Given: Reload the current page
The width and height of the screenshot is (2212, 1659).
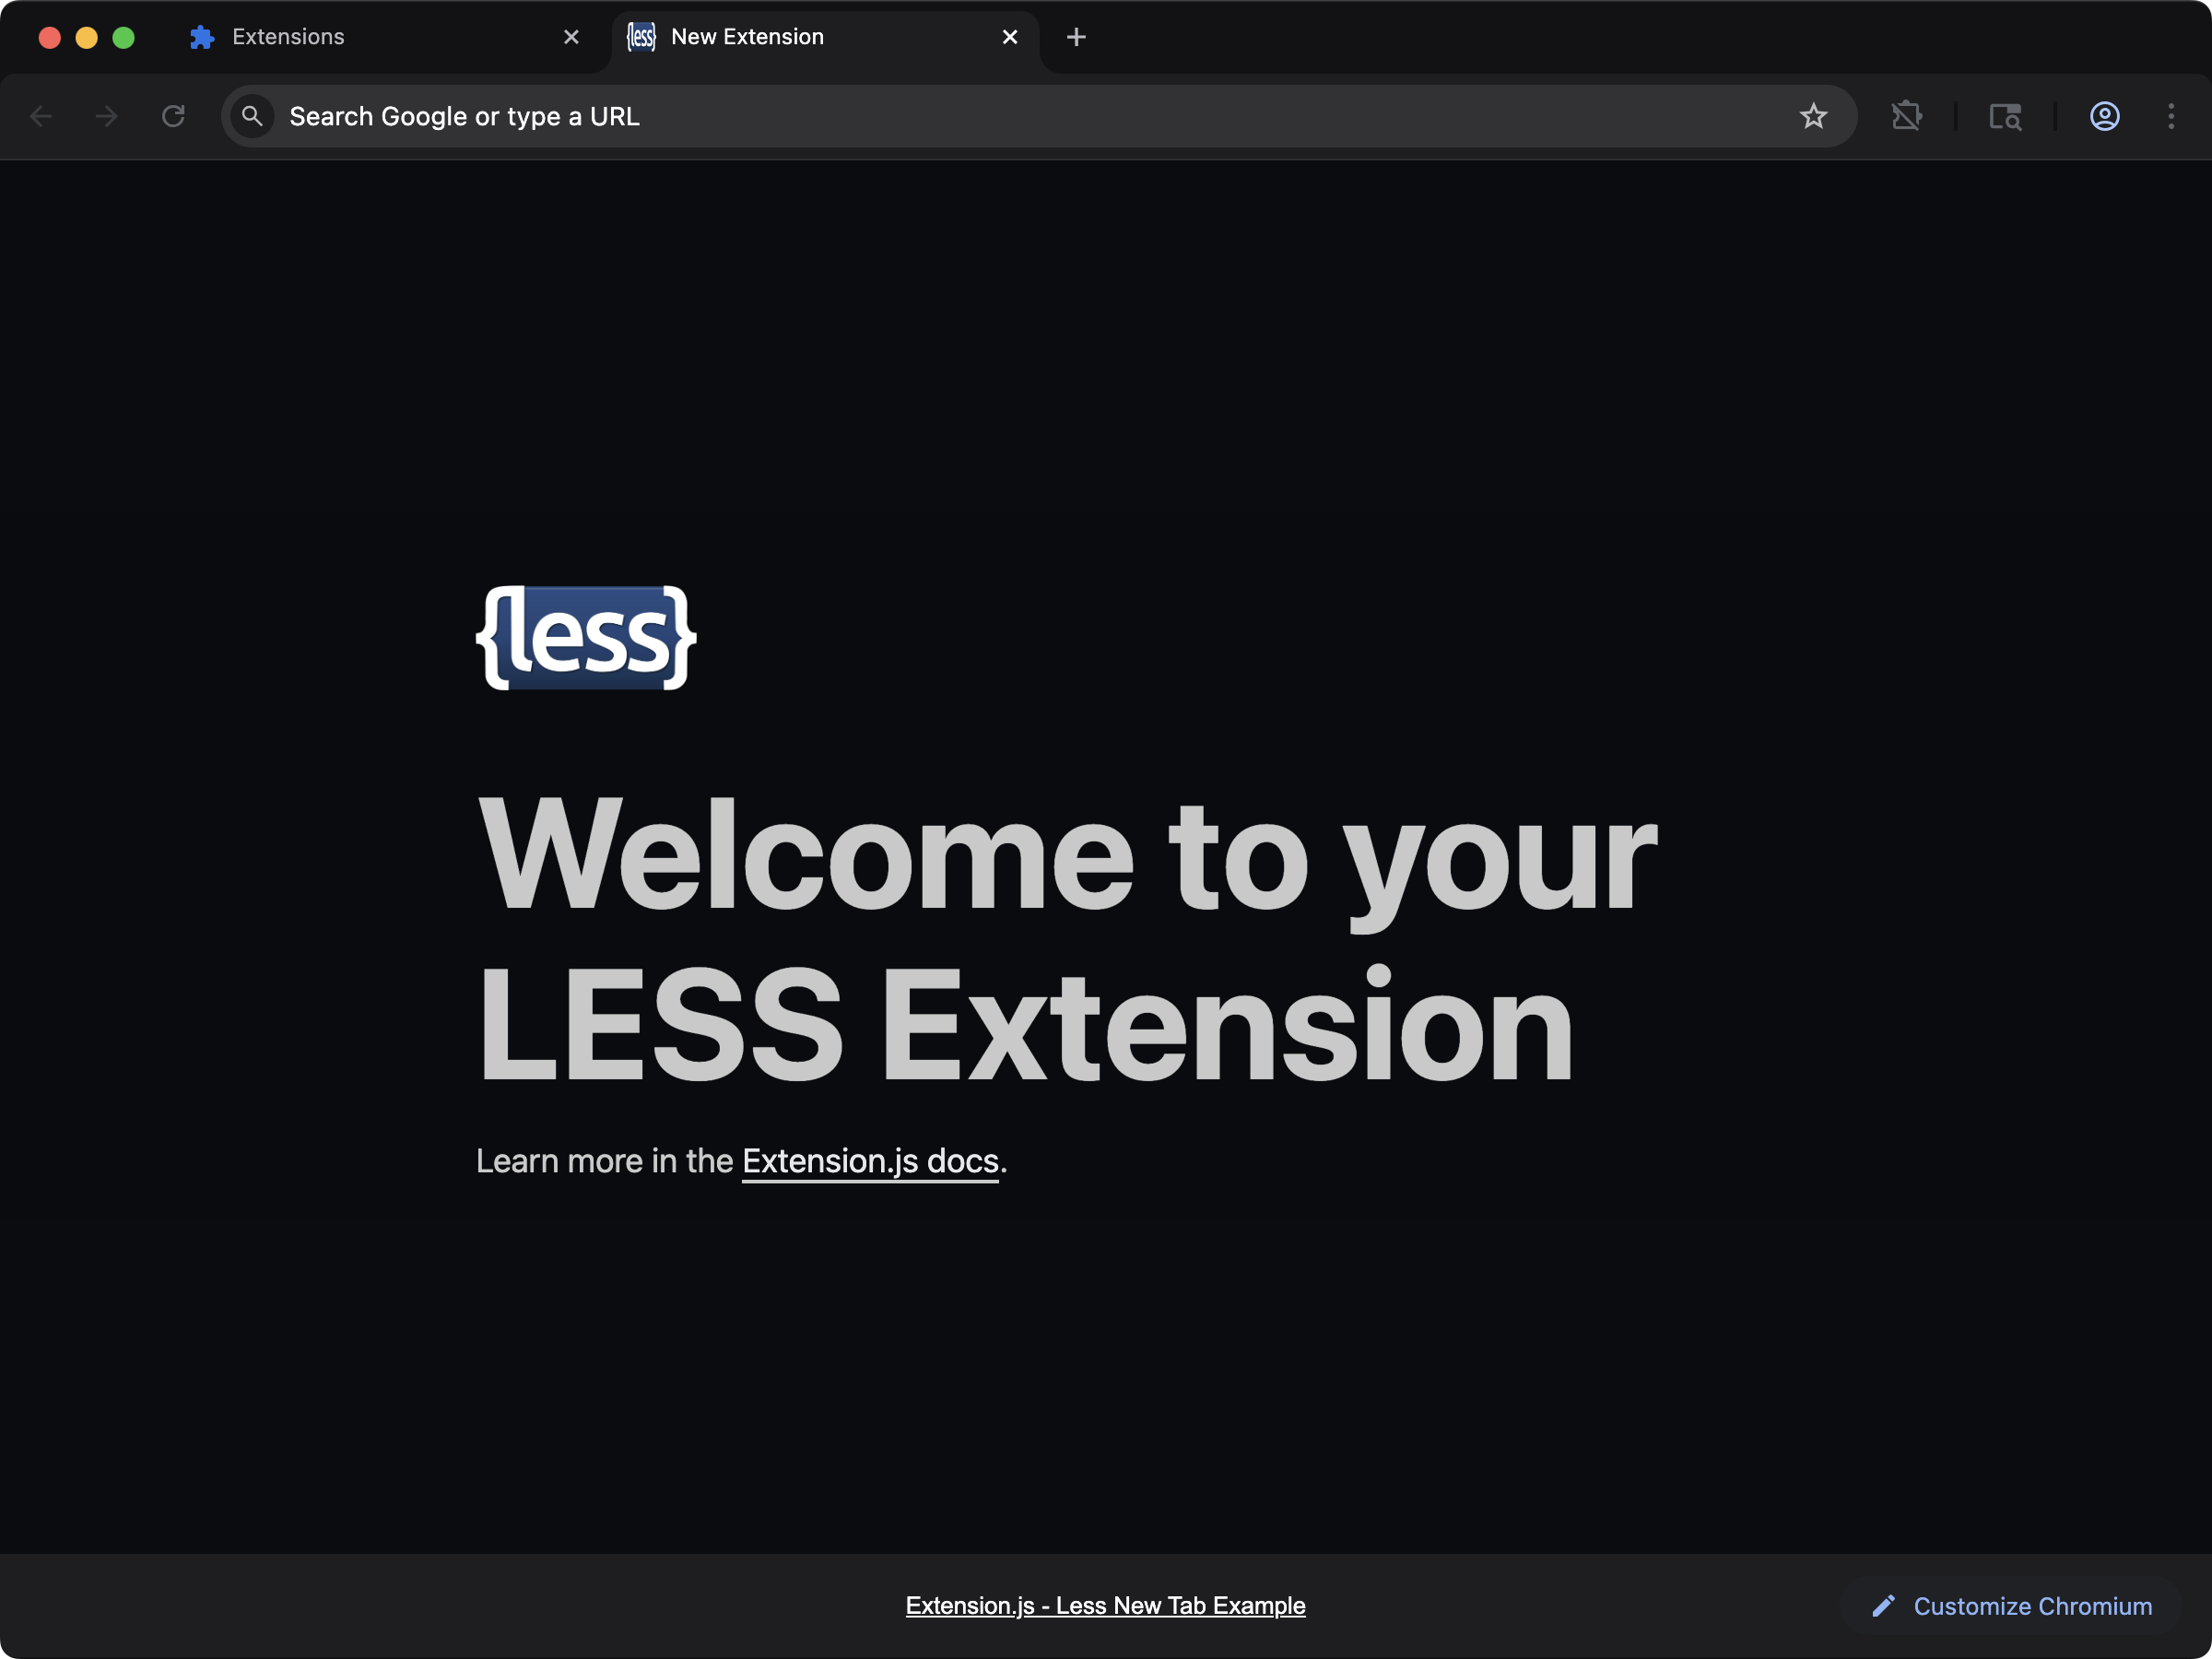Looking at the screenshot, I should [x=173, y=116].
